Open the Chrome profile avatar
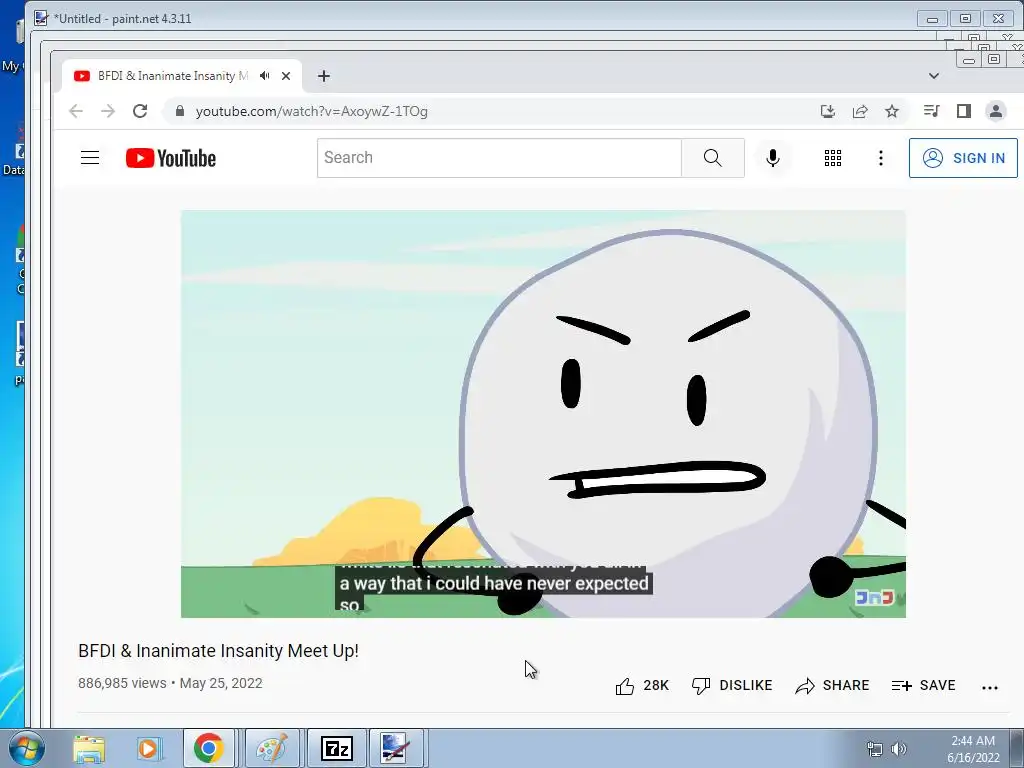 (996, 111)
